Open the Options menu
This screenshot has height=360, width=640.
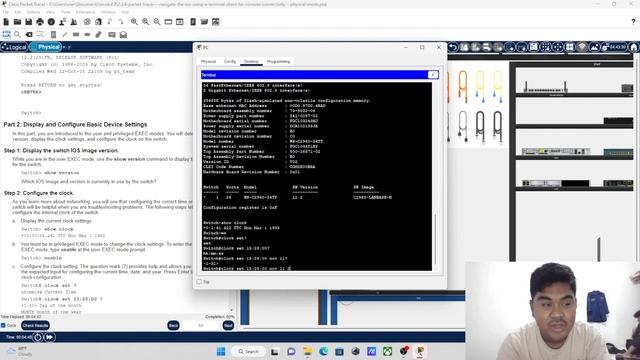tap(33, 12)
